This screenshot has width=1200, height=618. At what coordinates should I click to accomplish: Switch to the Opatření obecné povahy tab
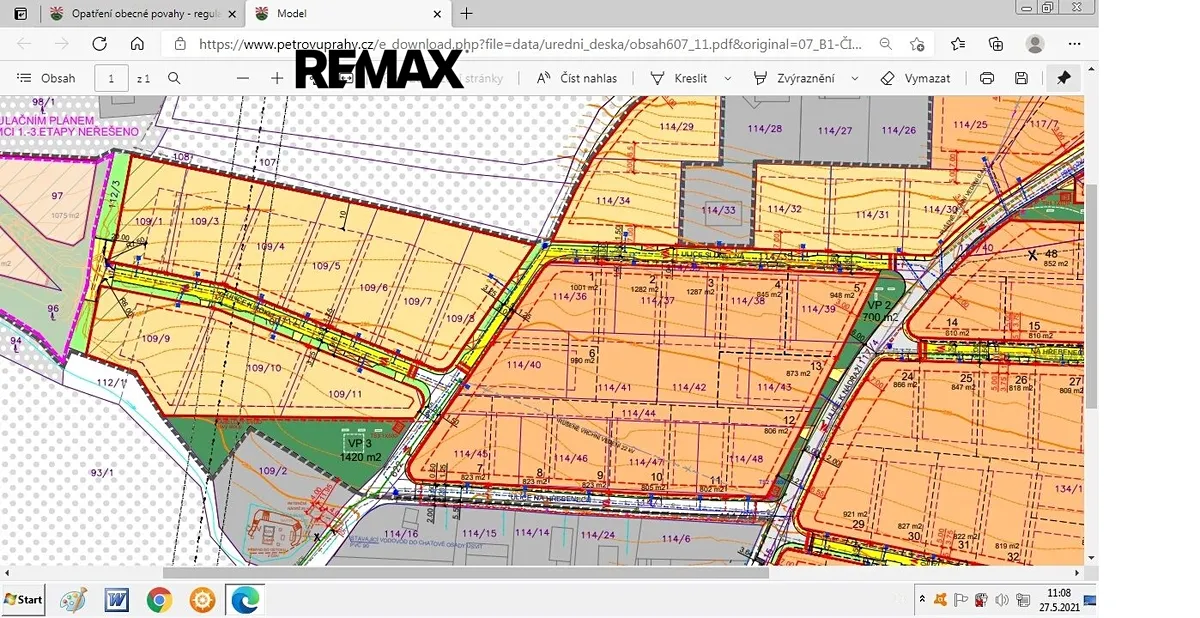point(142,14)
